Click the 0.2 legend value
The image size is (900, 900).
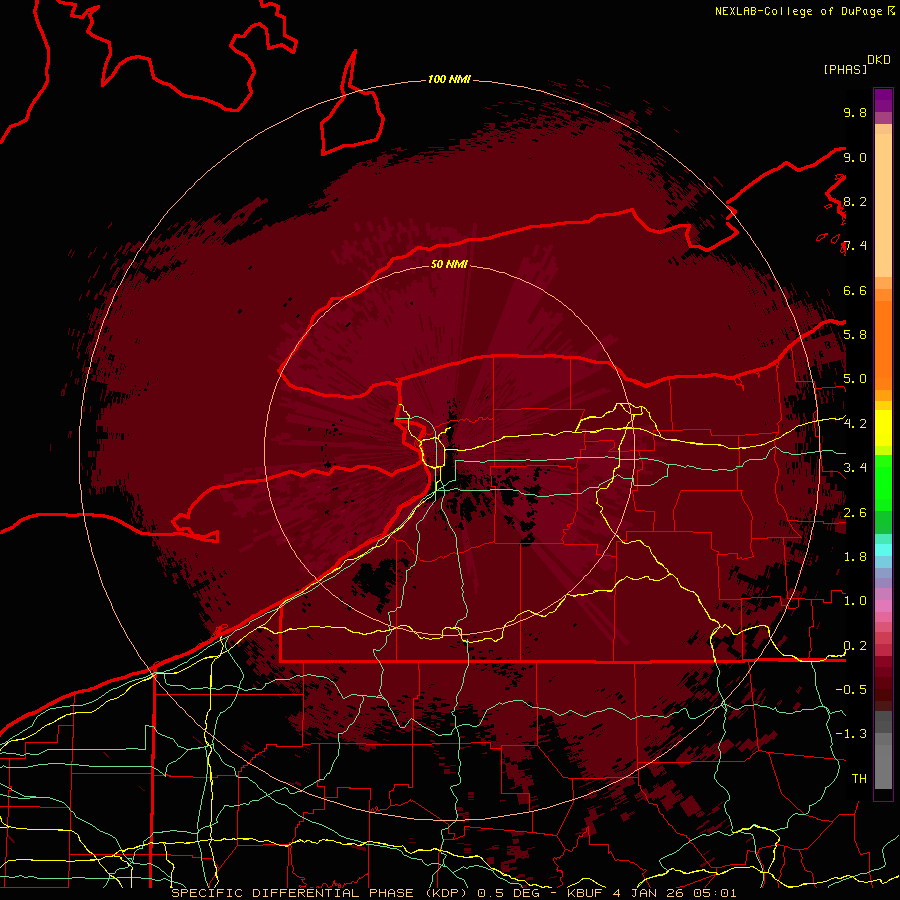tap(855, 646)
